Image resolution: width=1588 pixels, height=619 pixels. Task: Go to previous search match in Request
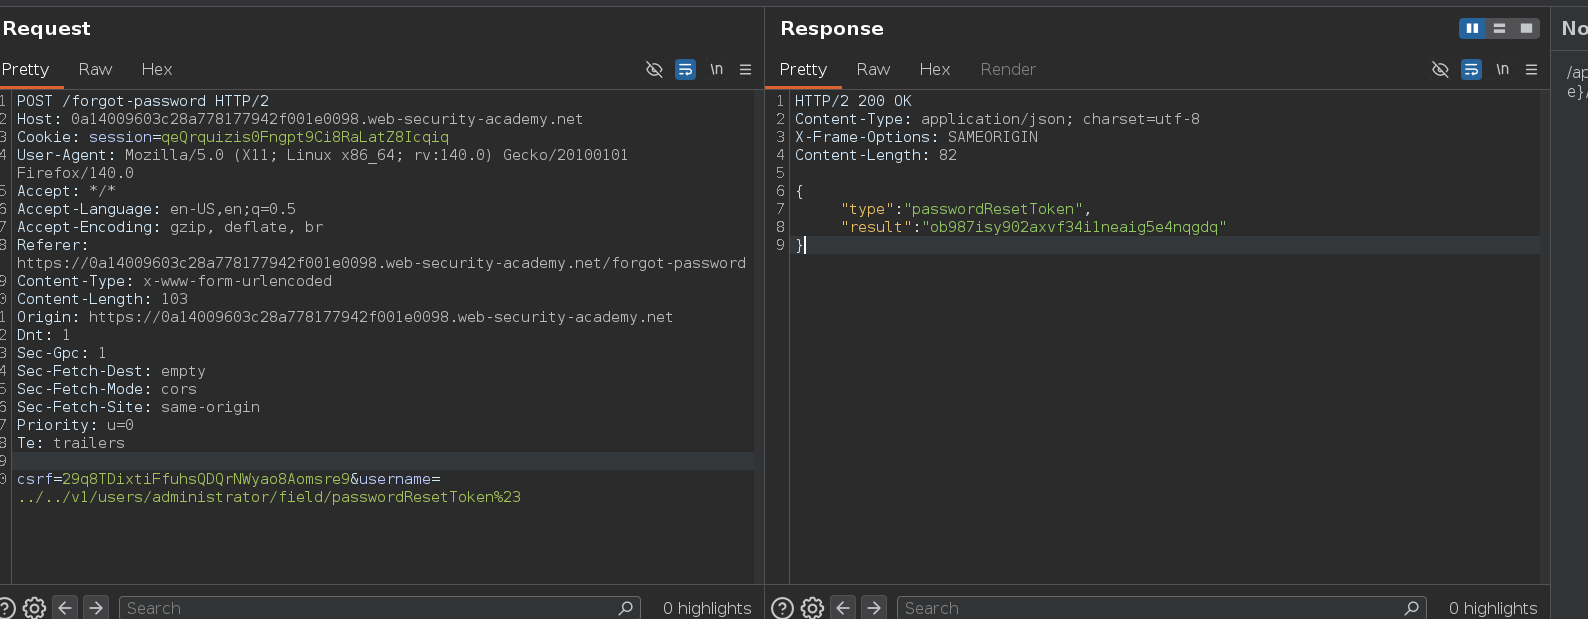tap(65, 607)
